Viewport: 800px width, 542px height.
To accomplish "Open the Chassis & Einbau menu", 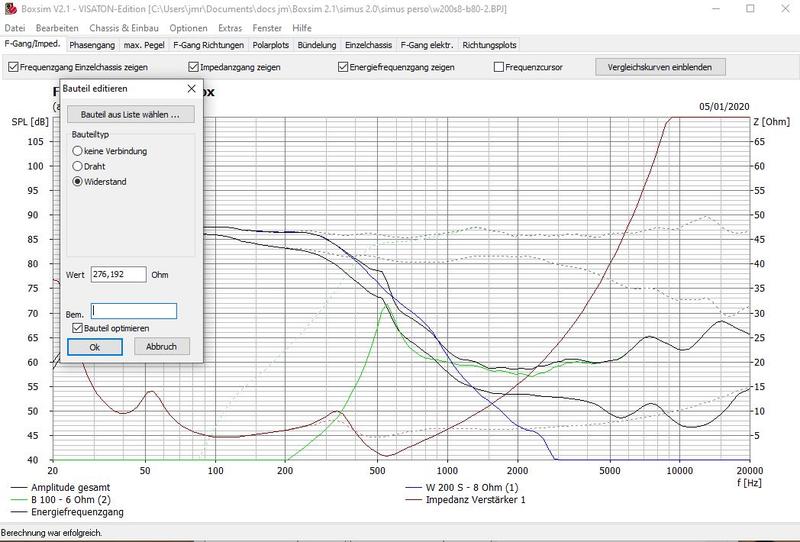I will [124, 28].
